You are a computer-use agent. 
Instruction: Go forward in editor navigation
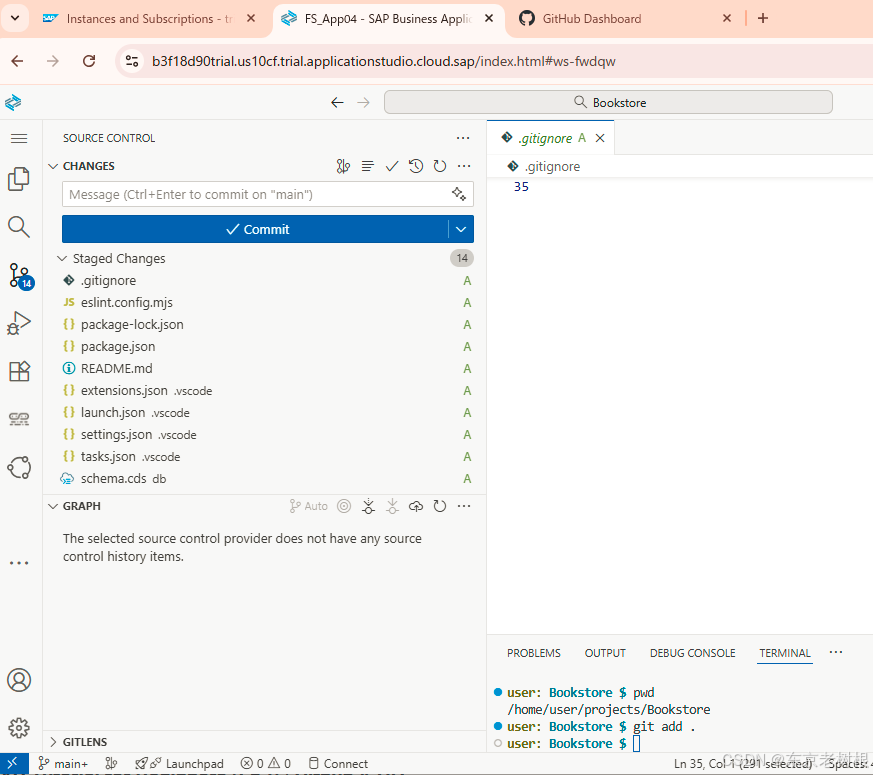[363, 102]
